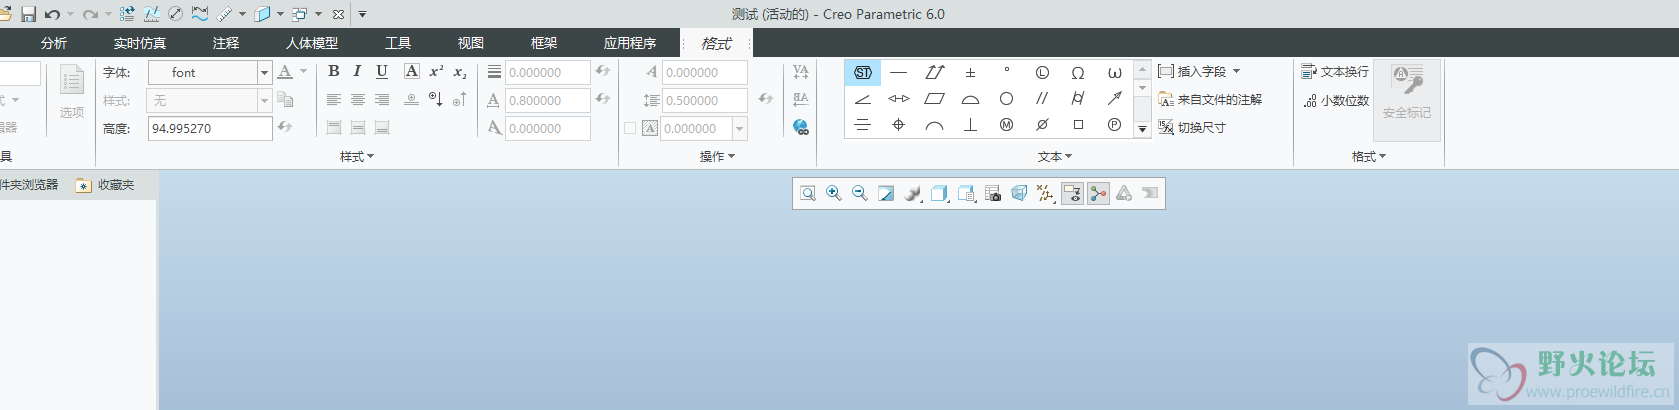1679x410 pixels.
Task: Expand the 操作 group menu
Action: tap(717, 157)
